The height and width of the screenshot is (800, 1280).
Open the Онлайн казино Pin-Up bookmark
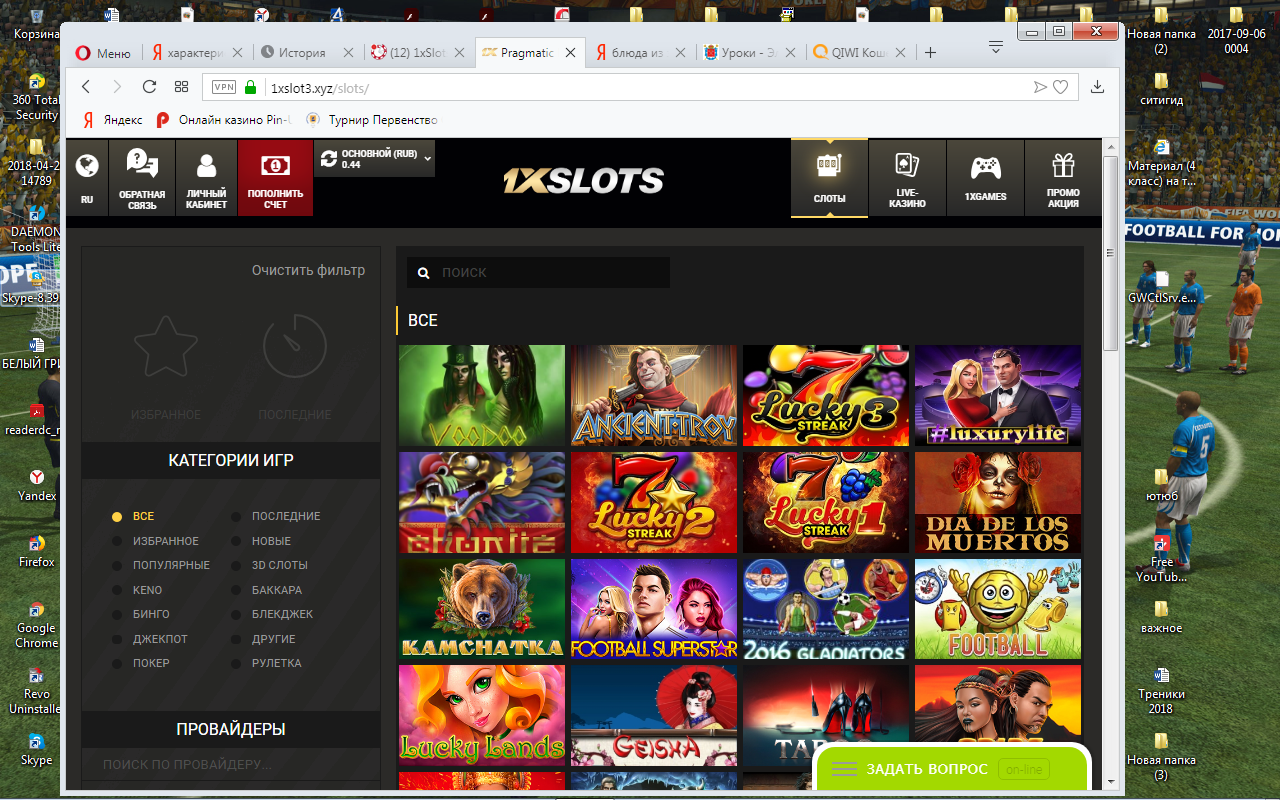(x=224, y=120)
